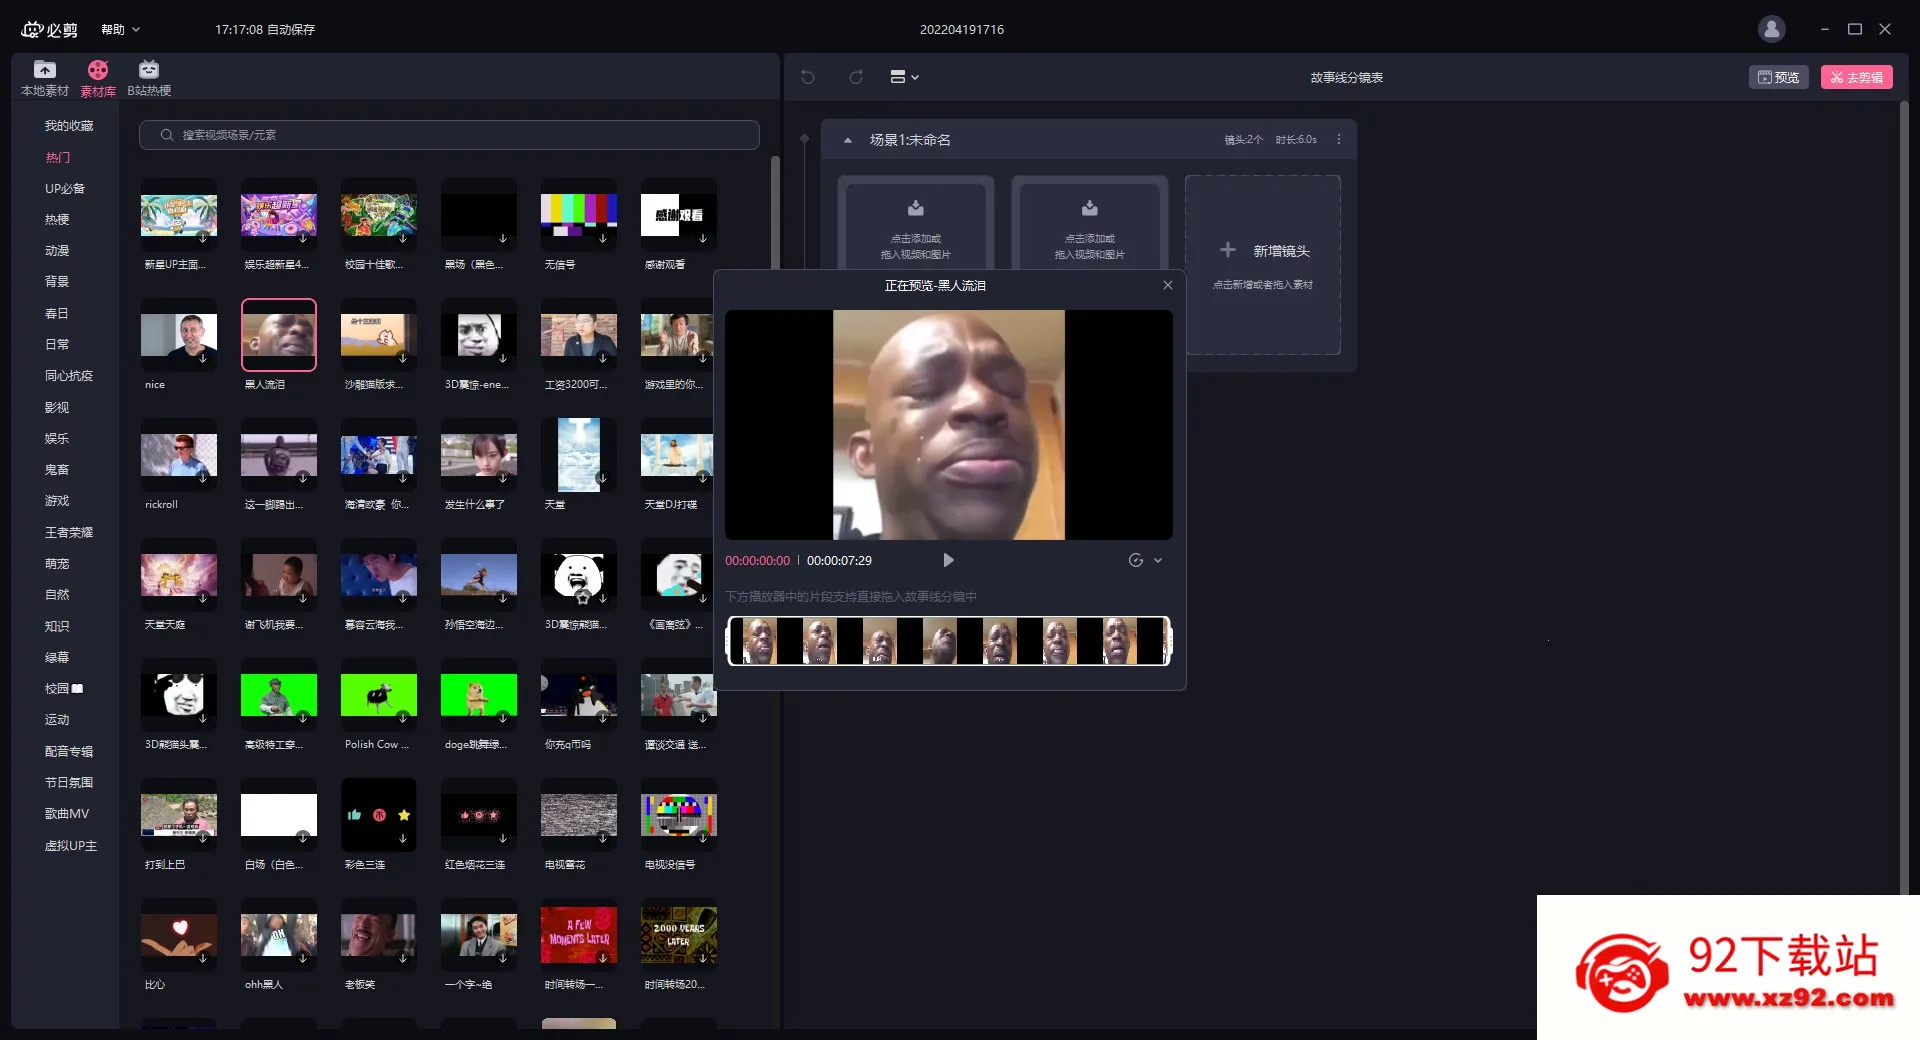
Task: Click 新增镜头 to add a shot
Action: [x=1263, y=264]
